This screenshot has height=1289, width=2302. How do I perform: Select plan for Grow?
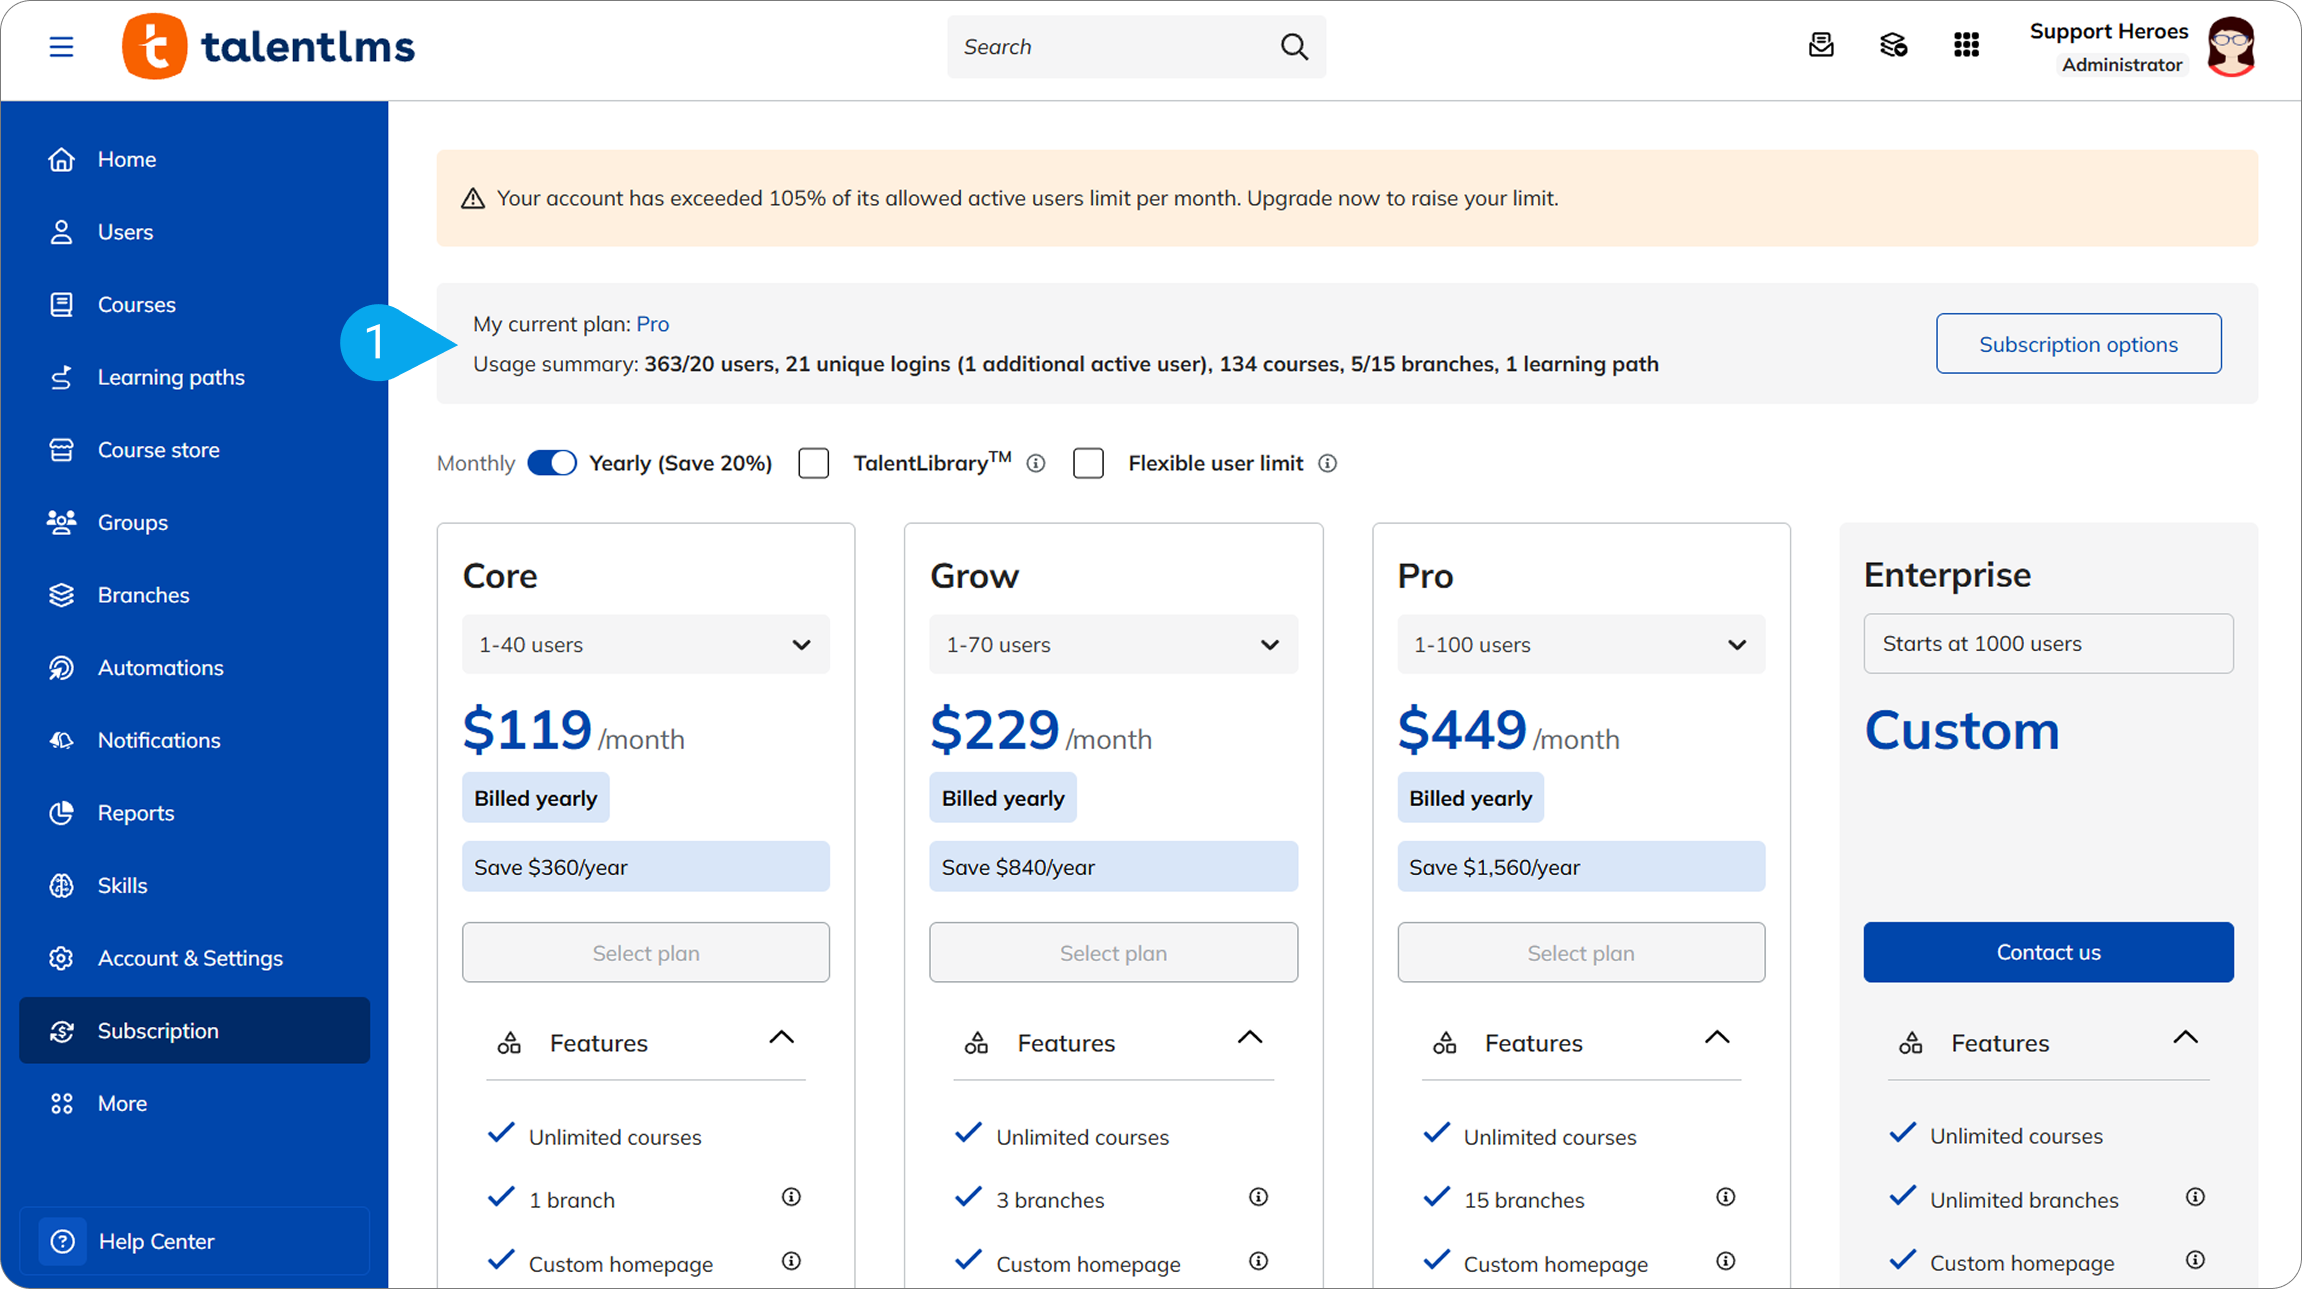(1113, 953)
